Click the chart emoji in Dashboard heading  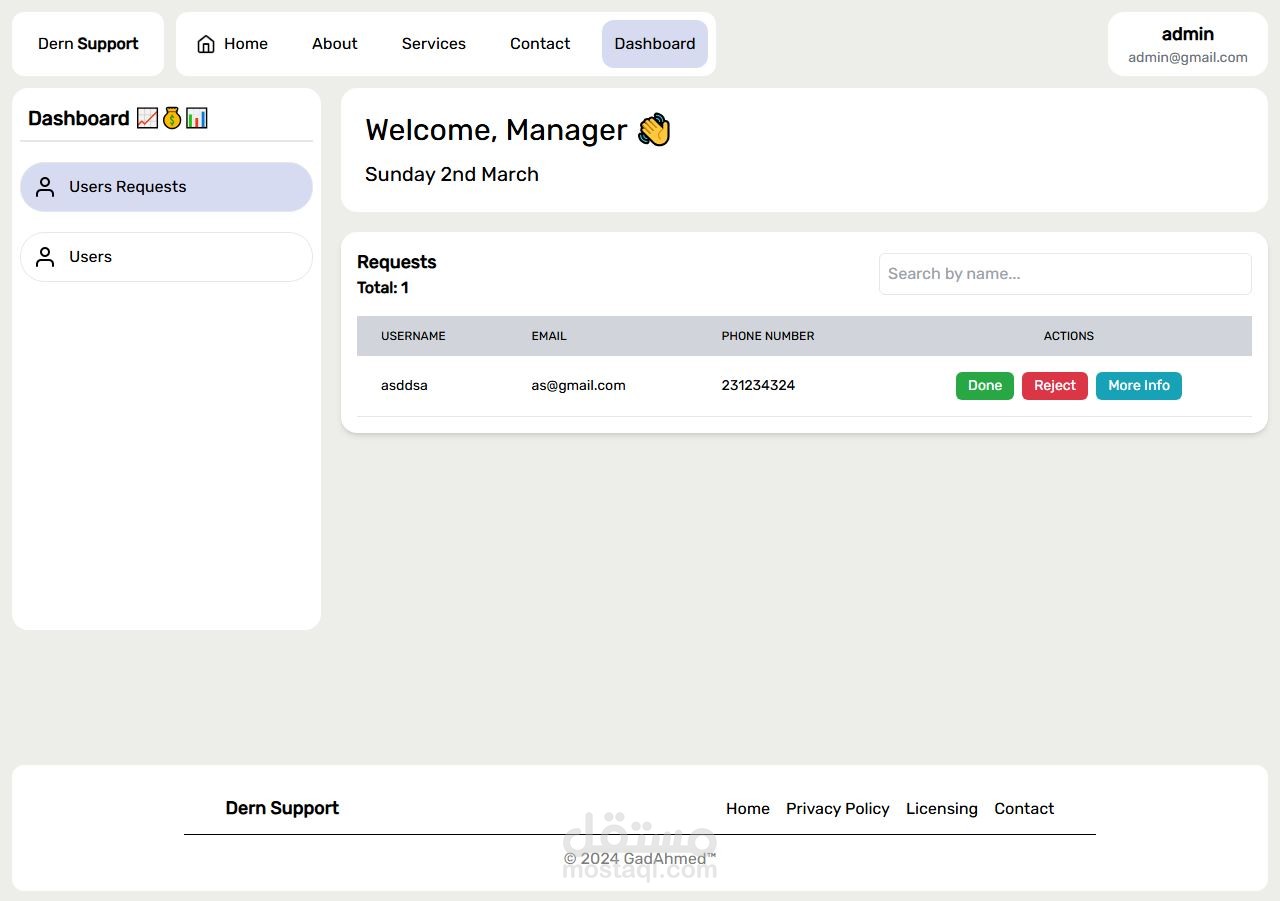coord(147,118)
